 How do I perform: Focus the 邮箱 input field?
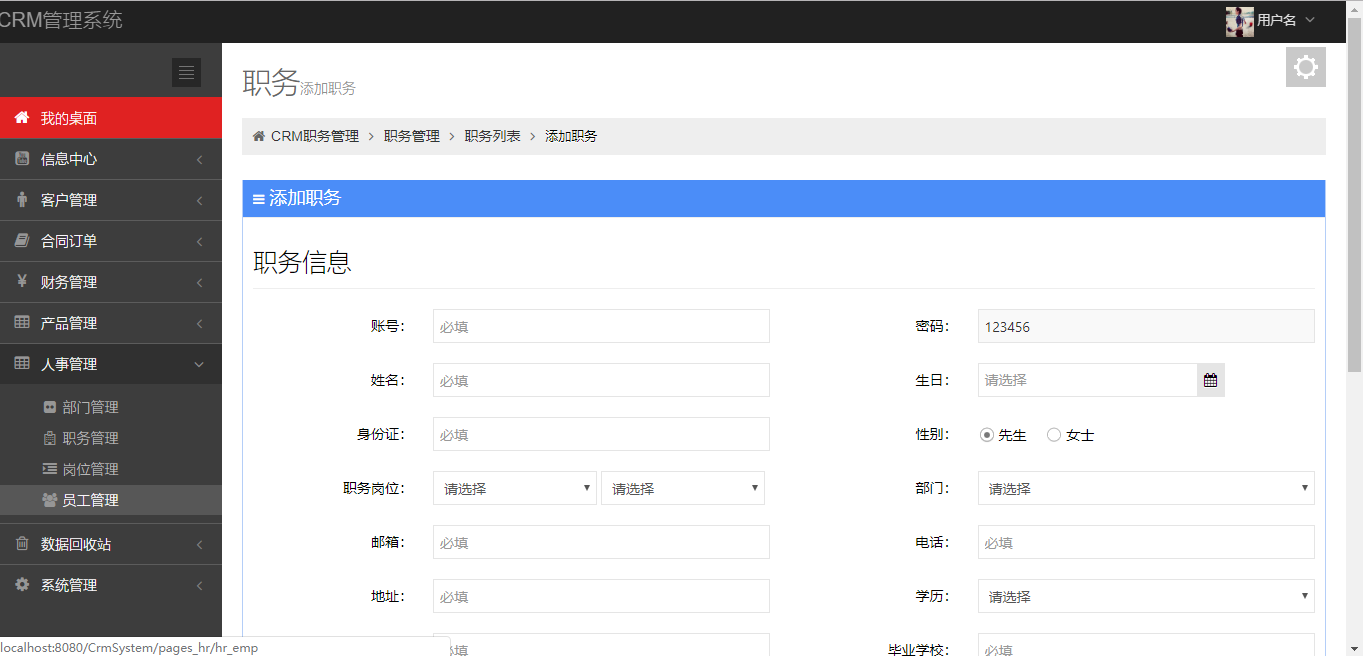point(601,542)
